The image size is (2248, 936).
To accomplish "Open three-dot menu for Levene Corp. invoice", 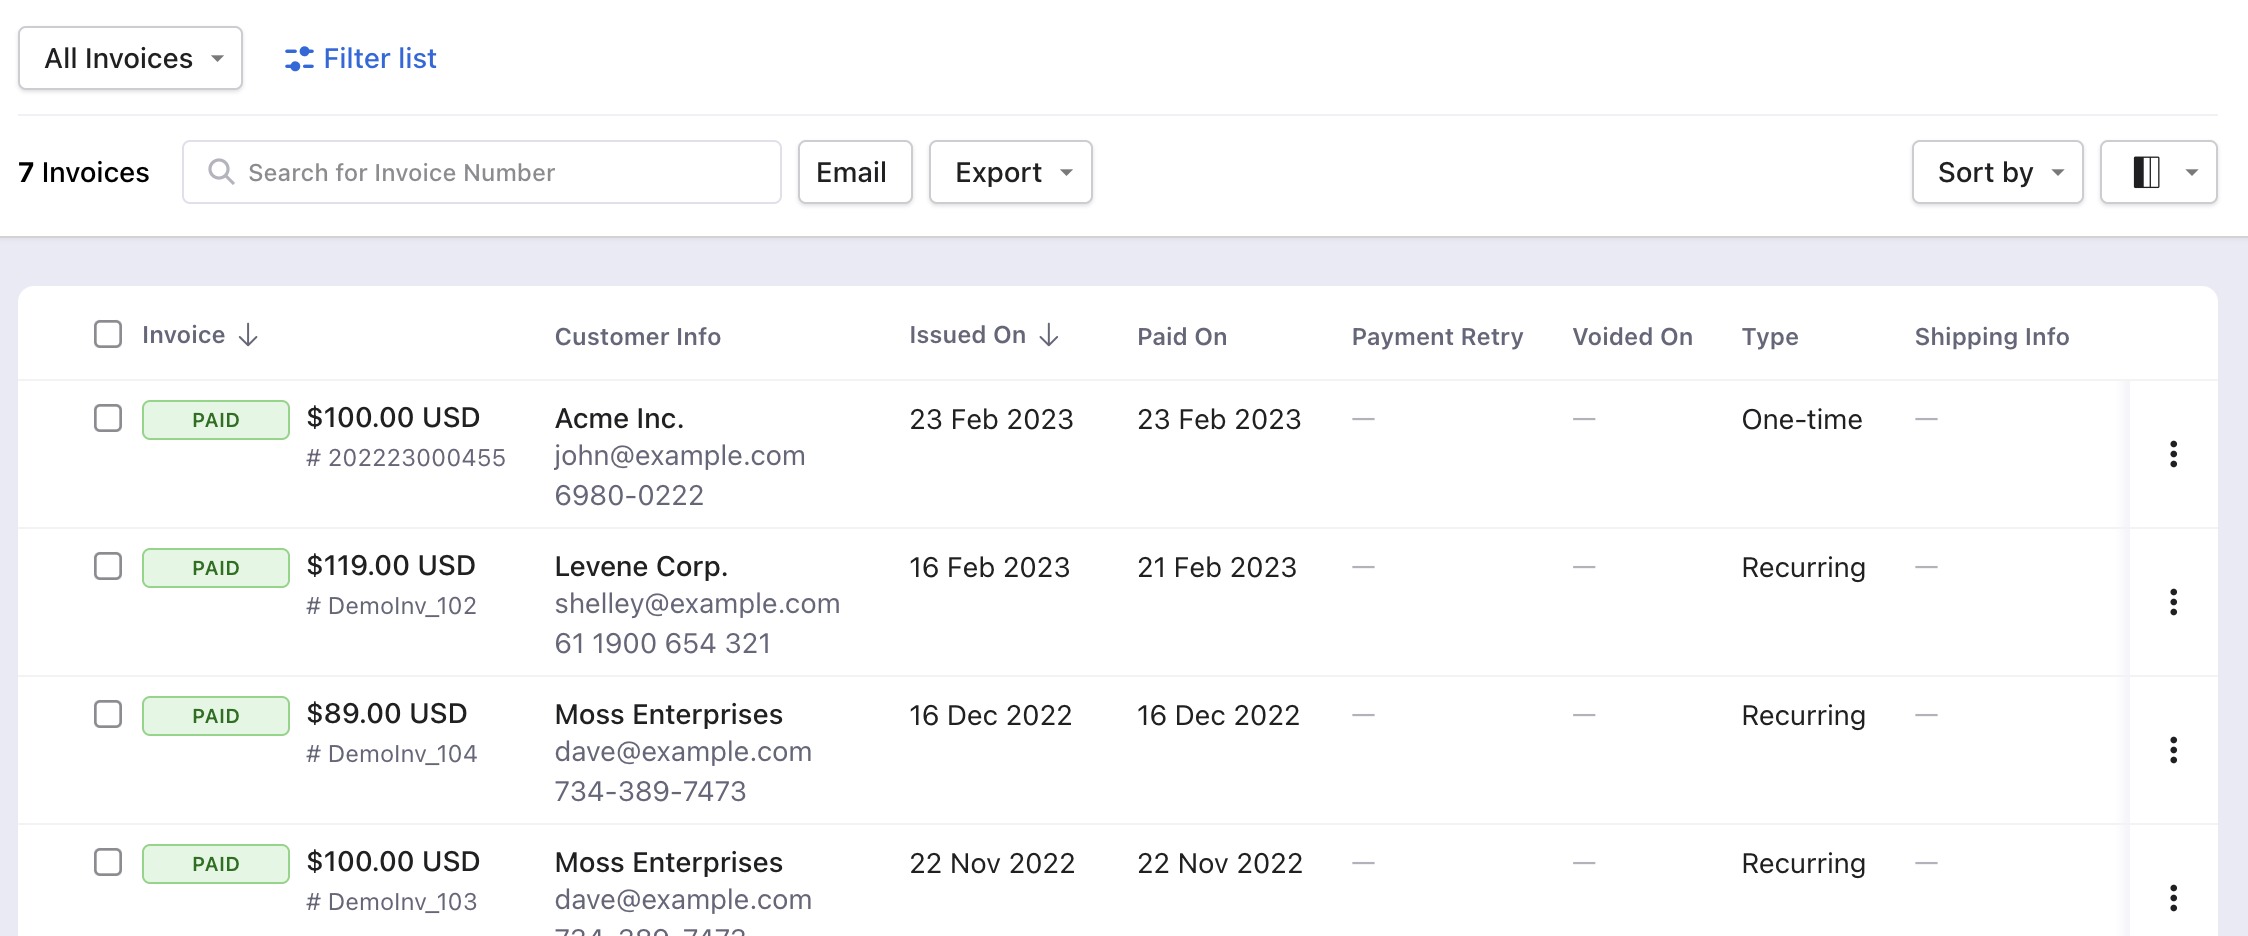I will point(2173,602).
